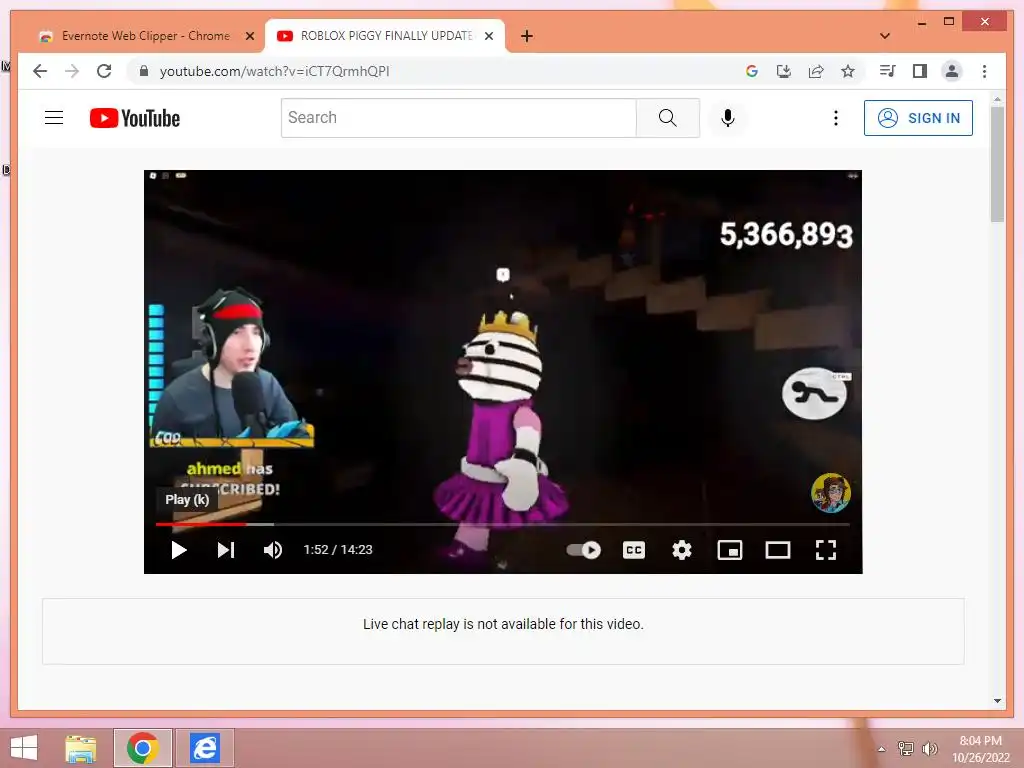Click the 5,366,893 counter in video

(x=786, y=234)
